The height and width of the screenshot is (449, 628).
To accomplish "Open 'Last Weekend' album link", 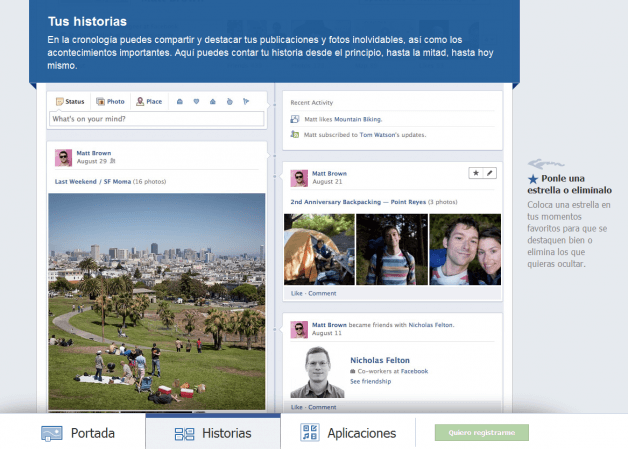I will pyautogui.click(x=76, y=181).
